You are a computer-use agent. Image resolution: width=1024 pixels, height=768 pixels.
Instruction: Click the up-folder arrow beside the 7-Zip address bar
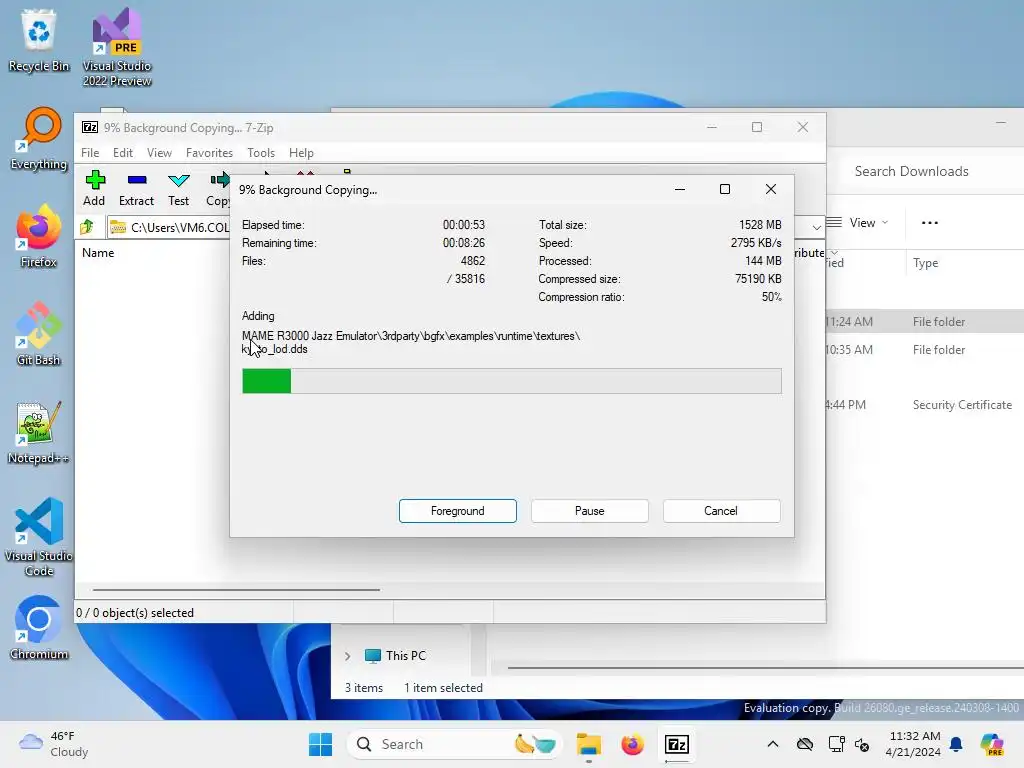87,227
